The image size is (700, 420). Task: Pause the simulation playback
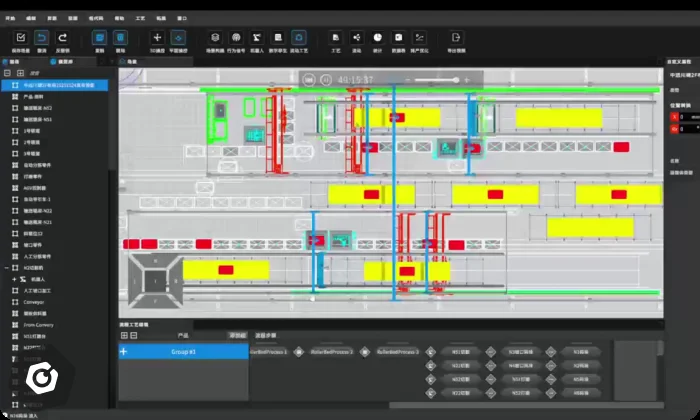click(326, 80)
